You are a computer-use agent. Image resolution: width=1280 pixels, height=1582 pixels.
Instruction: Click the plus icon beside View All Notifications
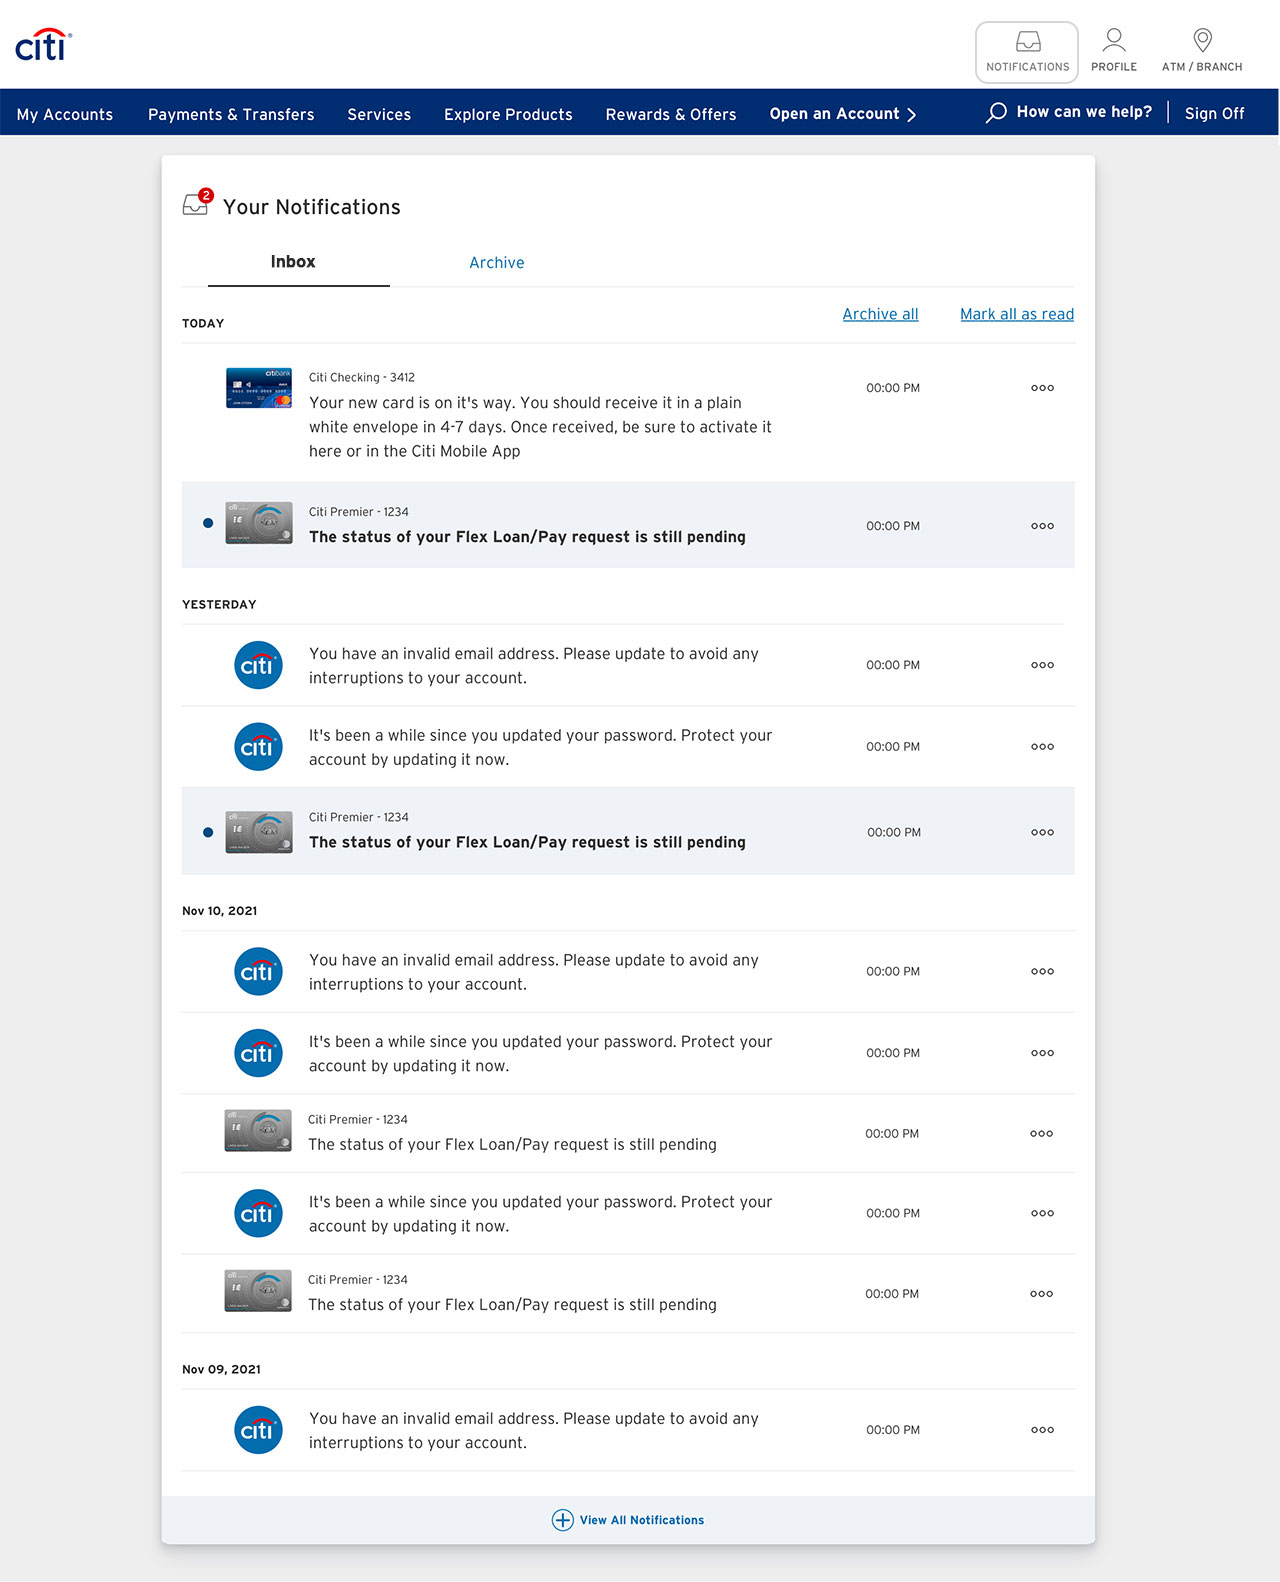pos(563,1520)
